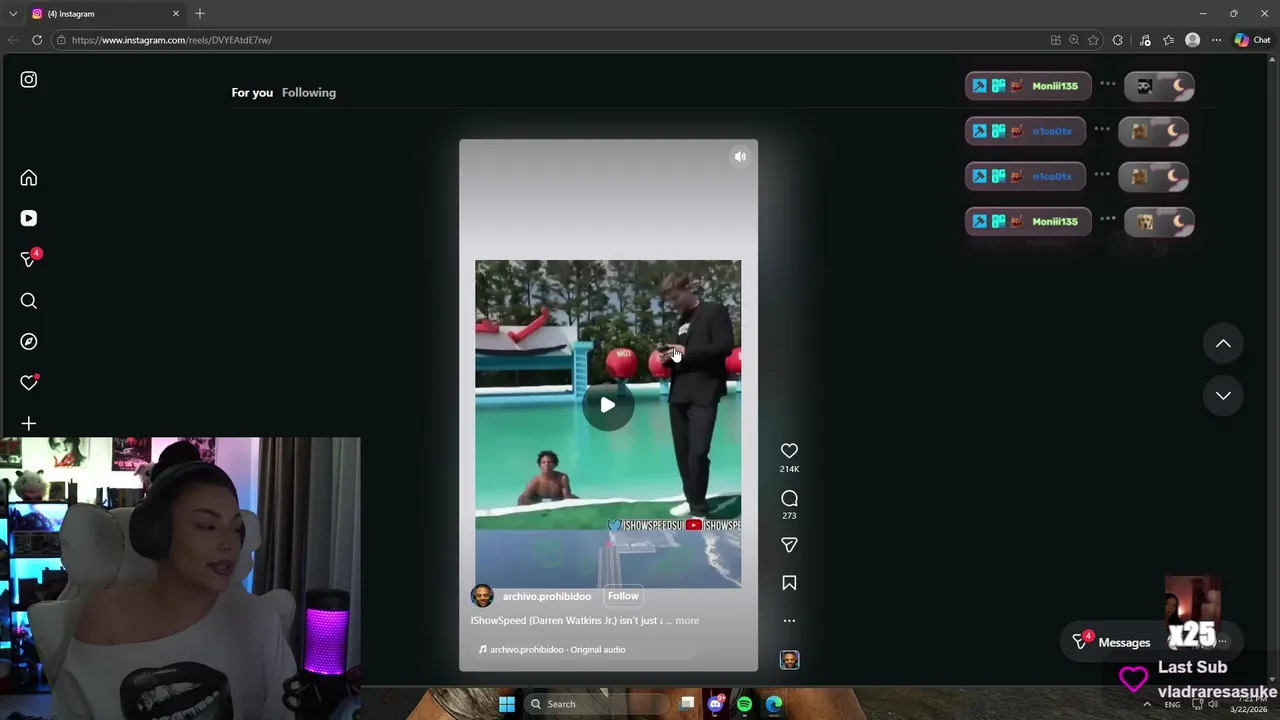Save the reel with bookmark icon
The height and width of the screenshot is (720, 1280).
(789, 583)
